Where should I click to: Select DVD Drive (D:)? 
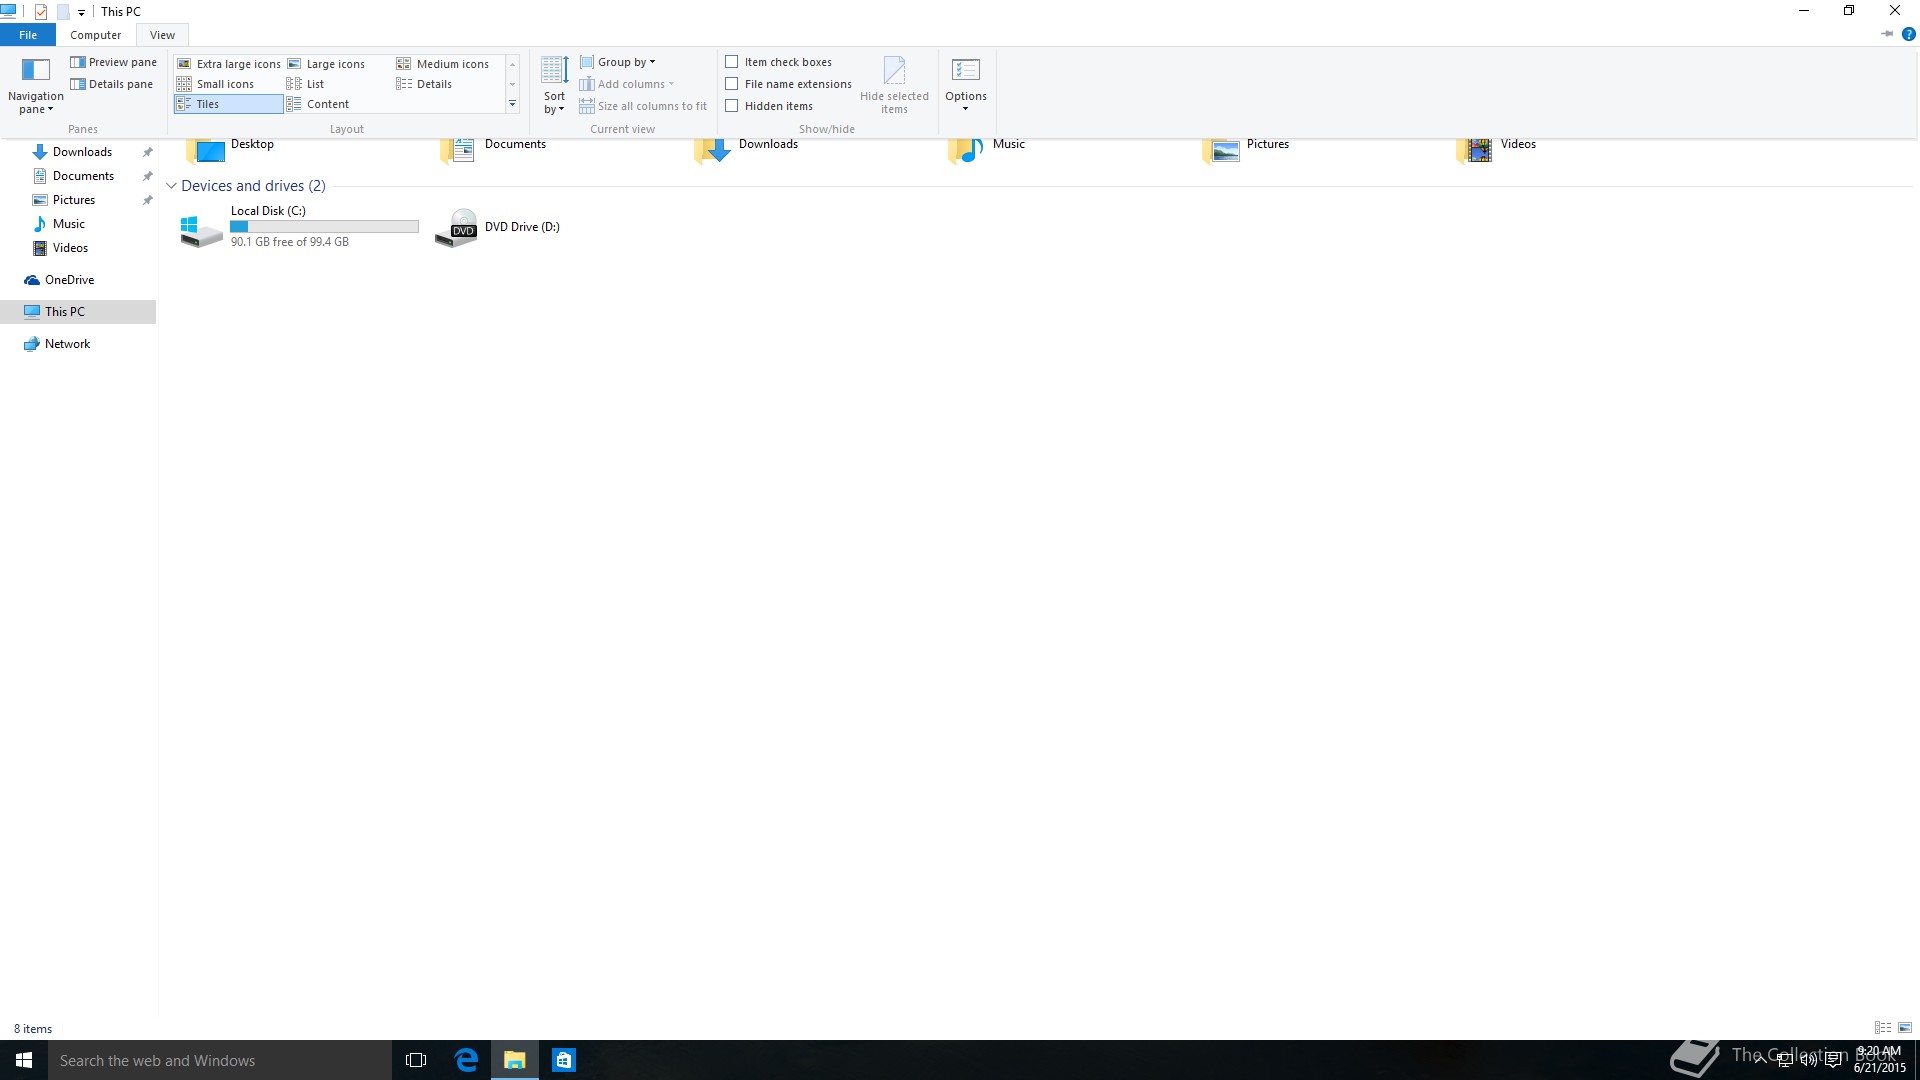click(498, 227)
